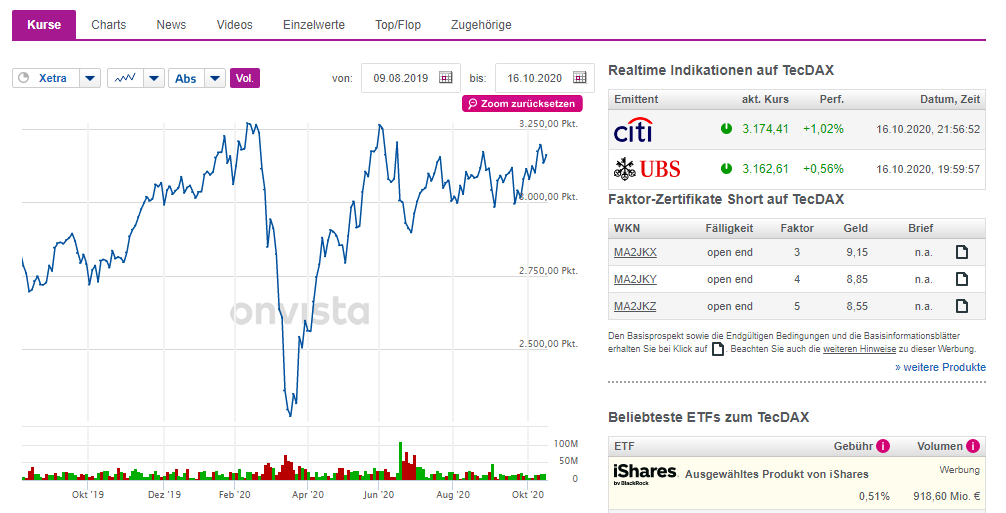Click the Gebühr info icon
This screenshot has width=1006, height=513.
[x=883, y=446]
